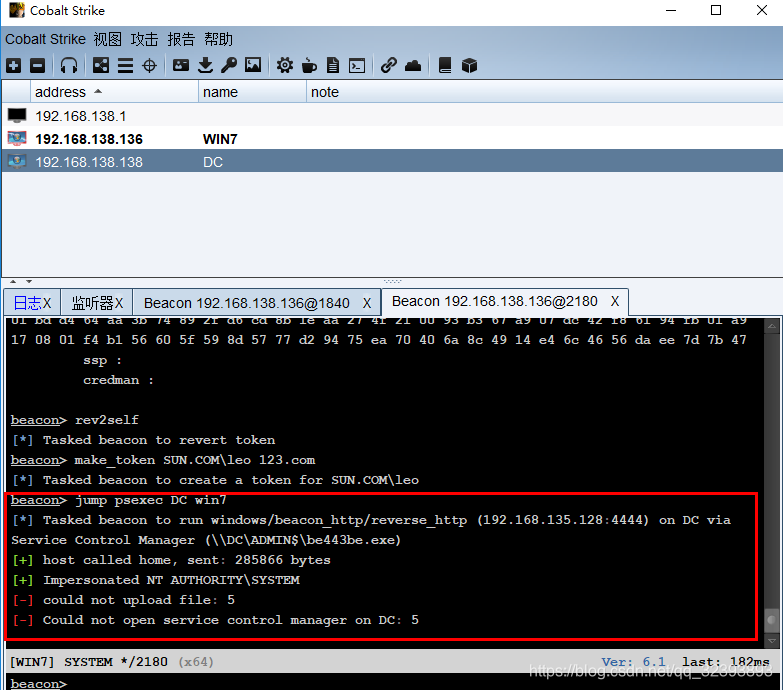This screenshot has width=783, height=690.
Task: Click the 'rev2self' command line
Action: pos(75,420)
